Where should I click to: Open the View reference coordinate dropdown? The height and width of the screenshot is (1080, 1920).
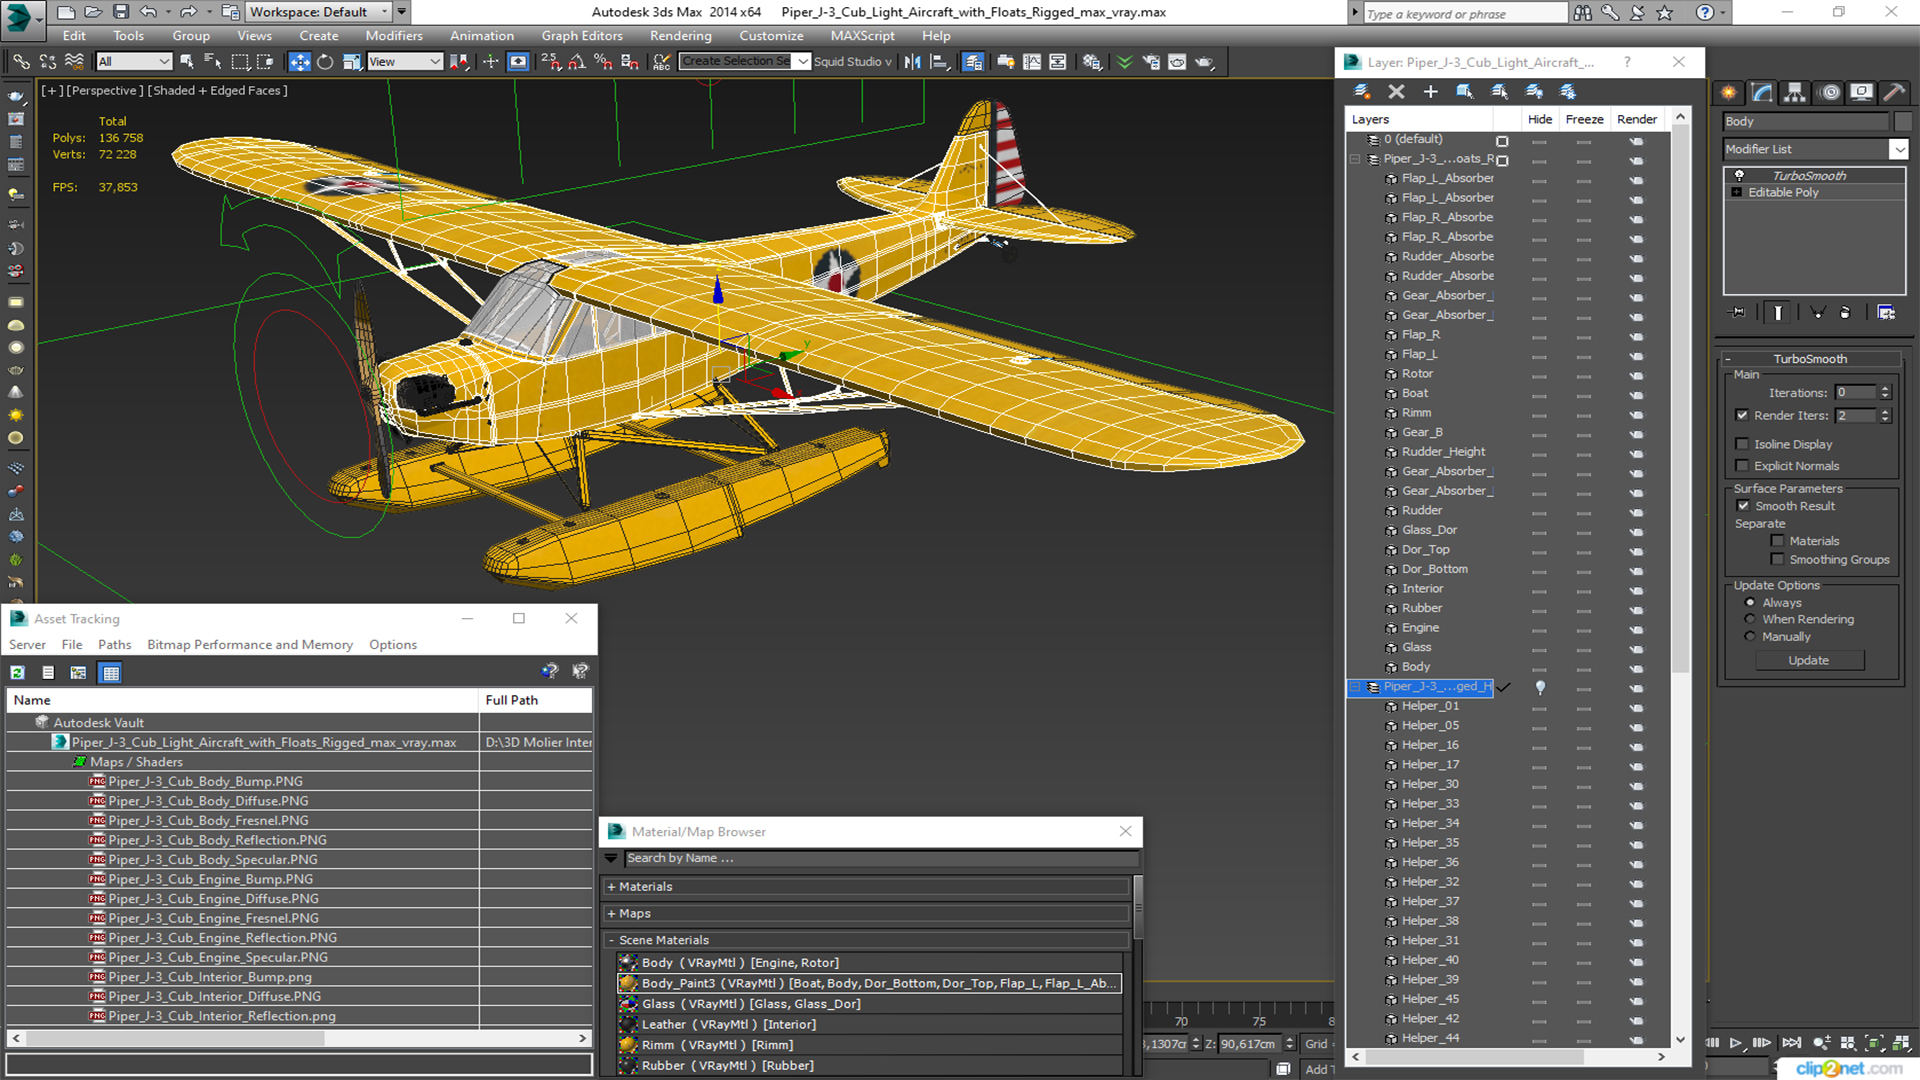(405, 62)
